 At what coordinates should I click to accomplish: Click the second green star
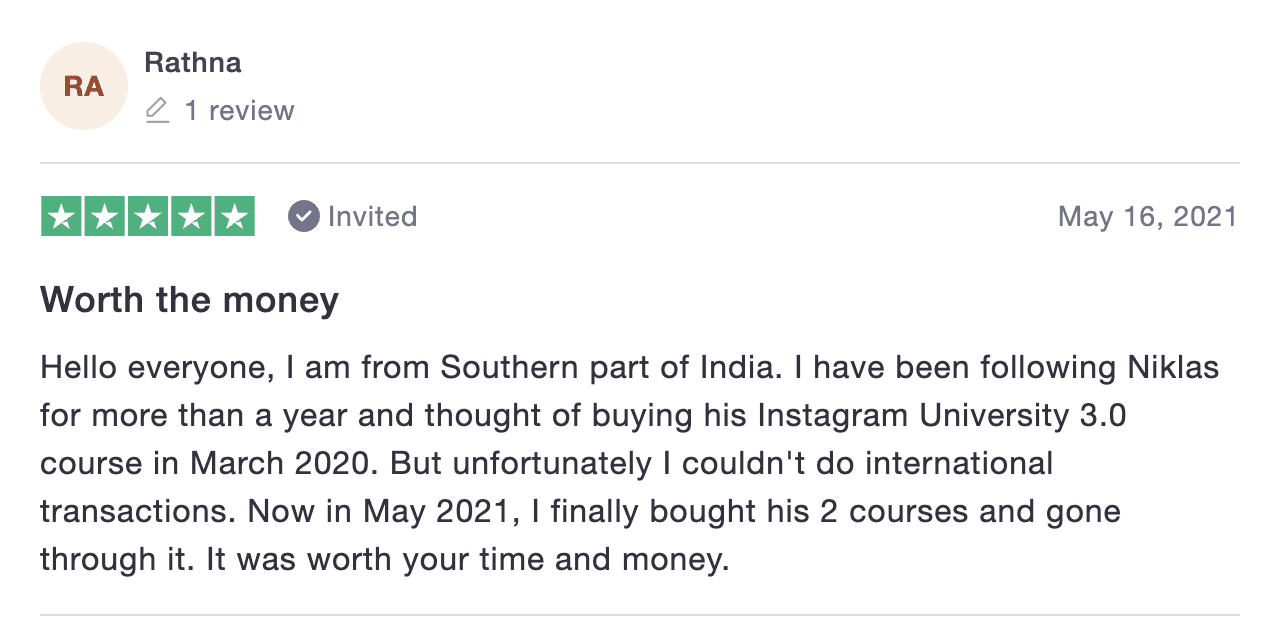pyautogui.click(x=105, y=217)
